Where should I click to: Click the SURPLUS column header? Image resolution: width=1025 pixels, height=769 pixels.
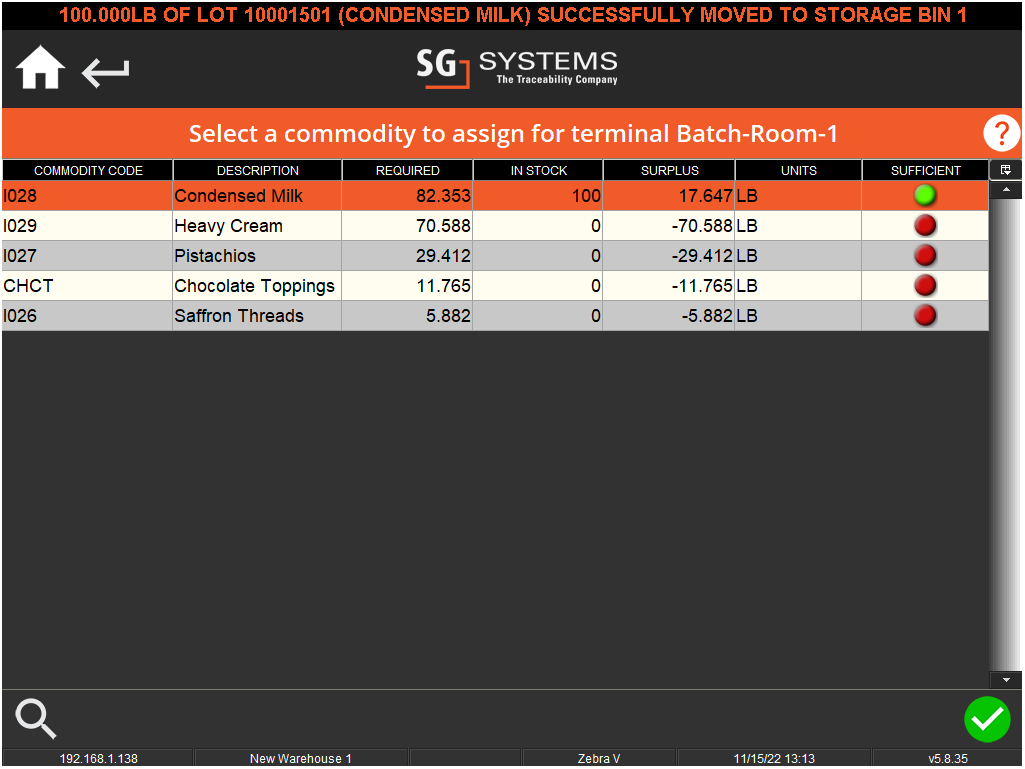(x=668, y=170)
